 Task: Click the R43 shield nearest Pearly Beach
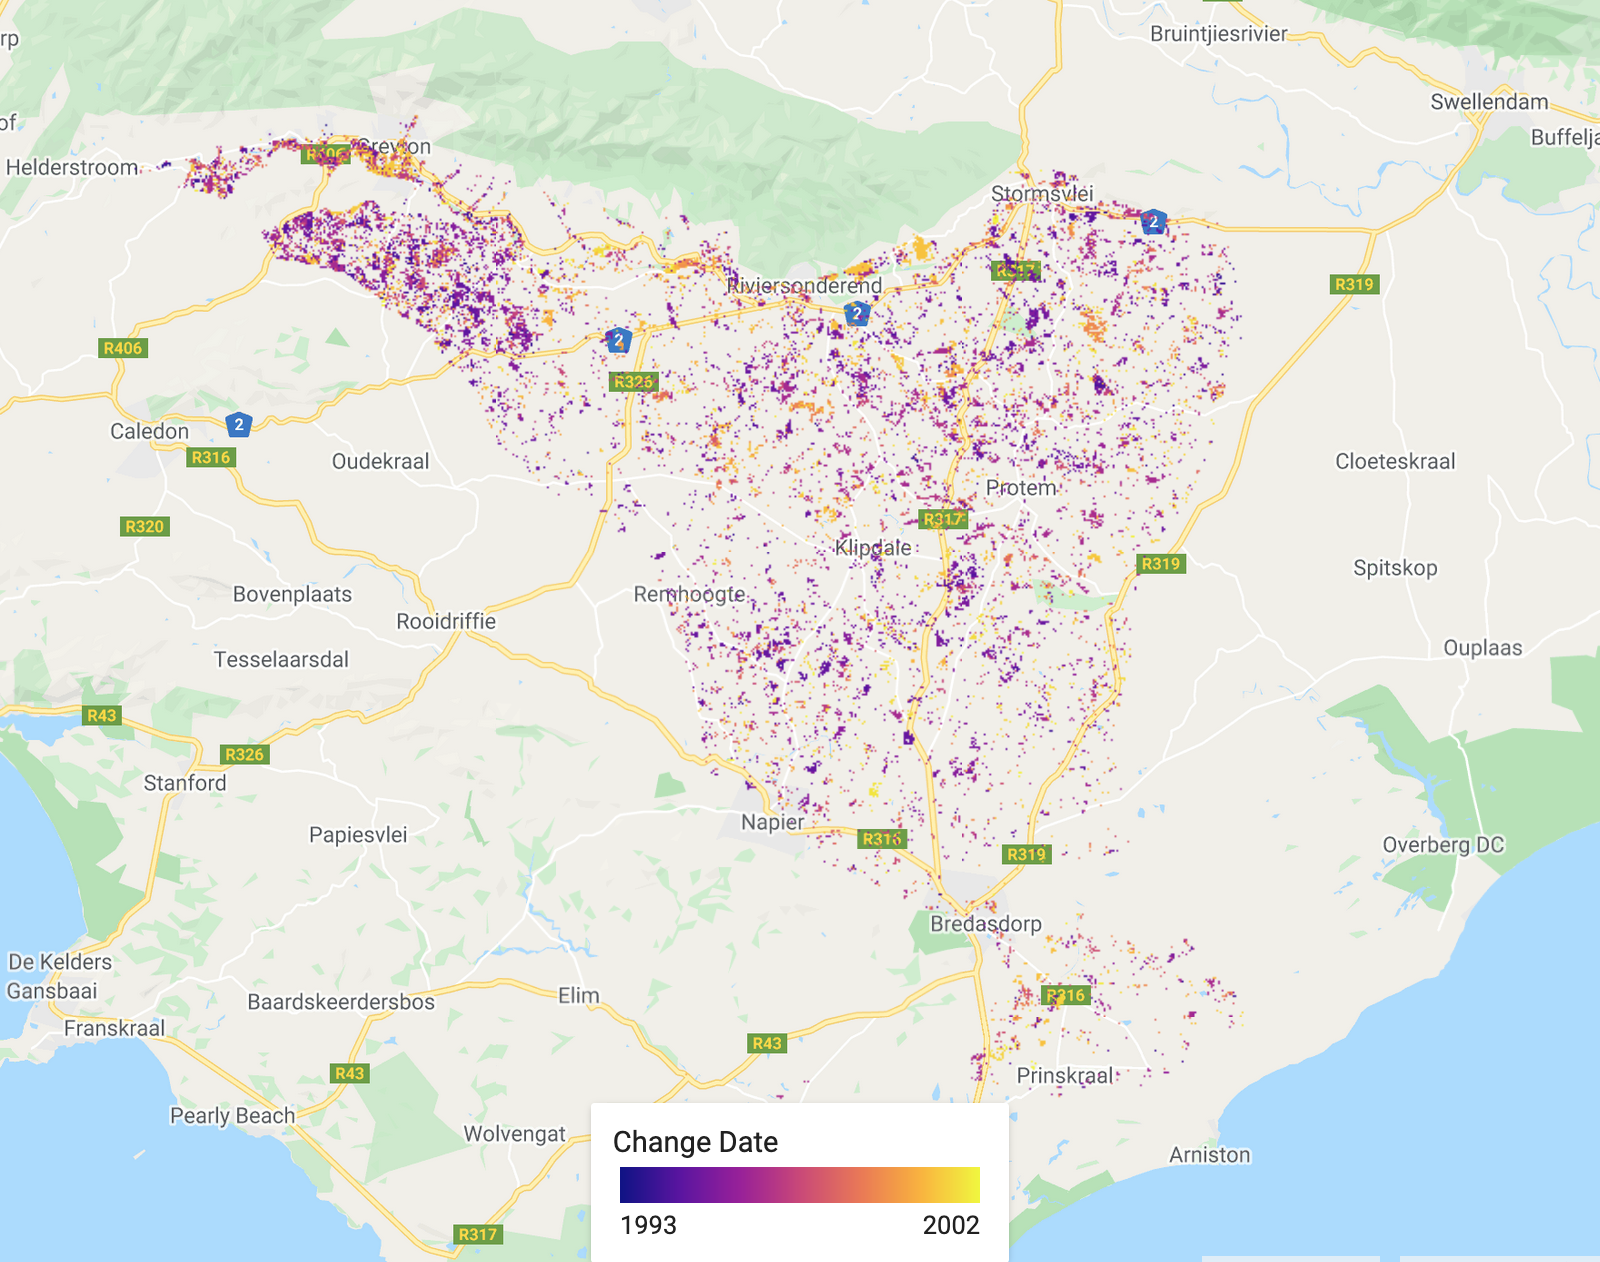click(349, 1073)
